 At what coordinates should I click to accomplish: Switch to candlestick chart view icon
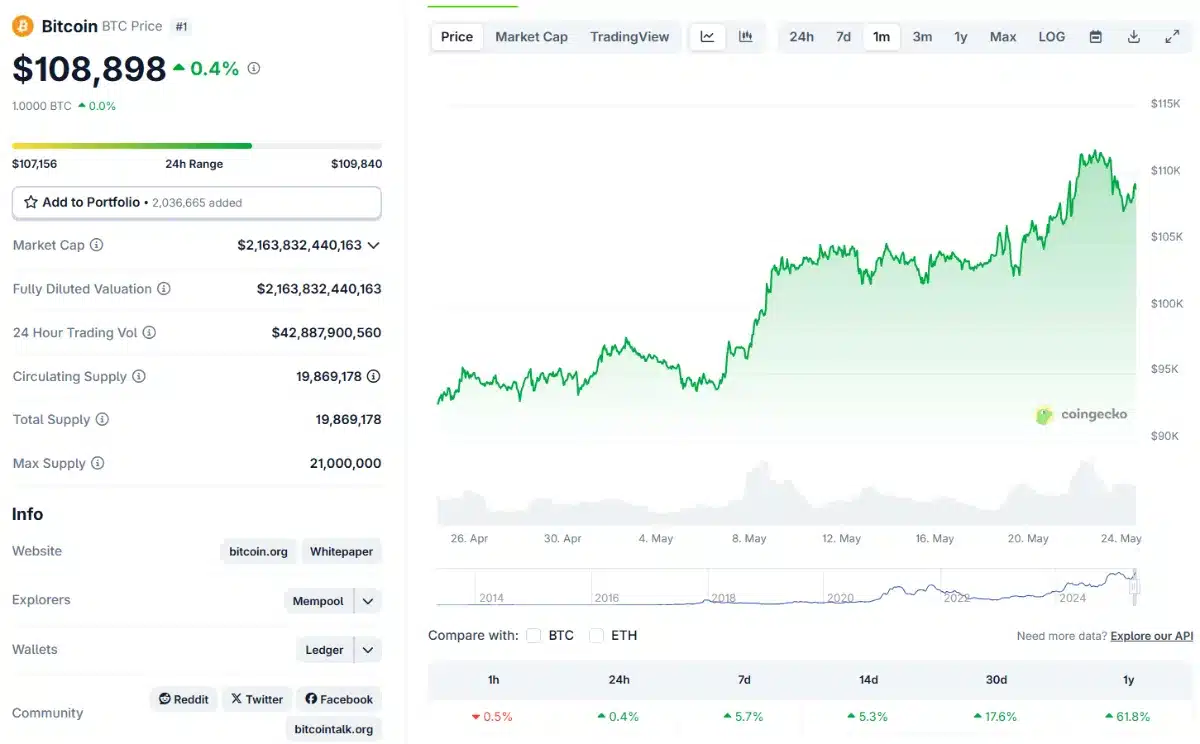[745, 37]
